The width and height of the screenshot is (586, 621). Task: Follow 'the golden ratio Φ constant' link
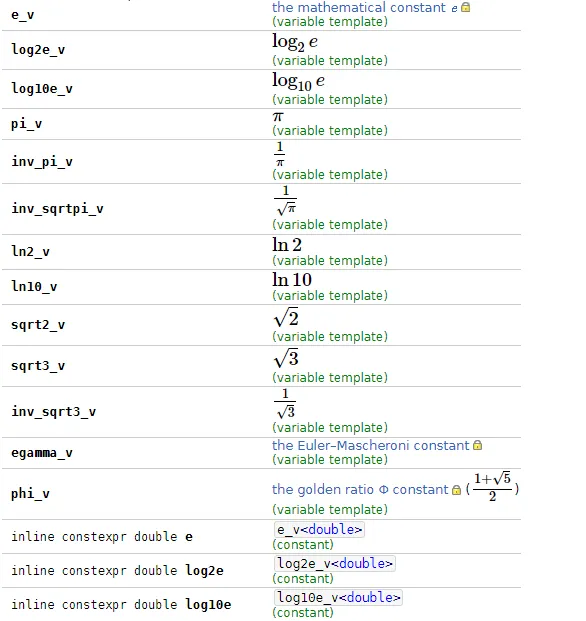click(360, 490)
